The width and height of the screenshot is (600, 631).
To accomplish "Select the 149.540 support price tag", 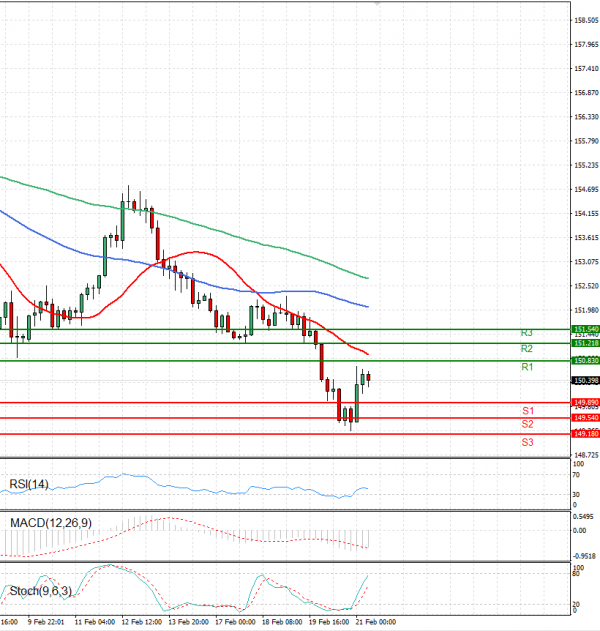I will coord(586,418).
